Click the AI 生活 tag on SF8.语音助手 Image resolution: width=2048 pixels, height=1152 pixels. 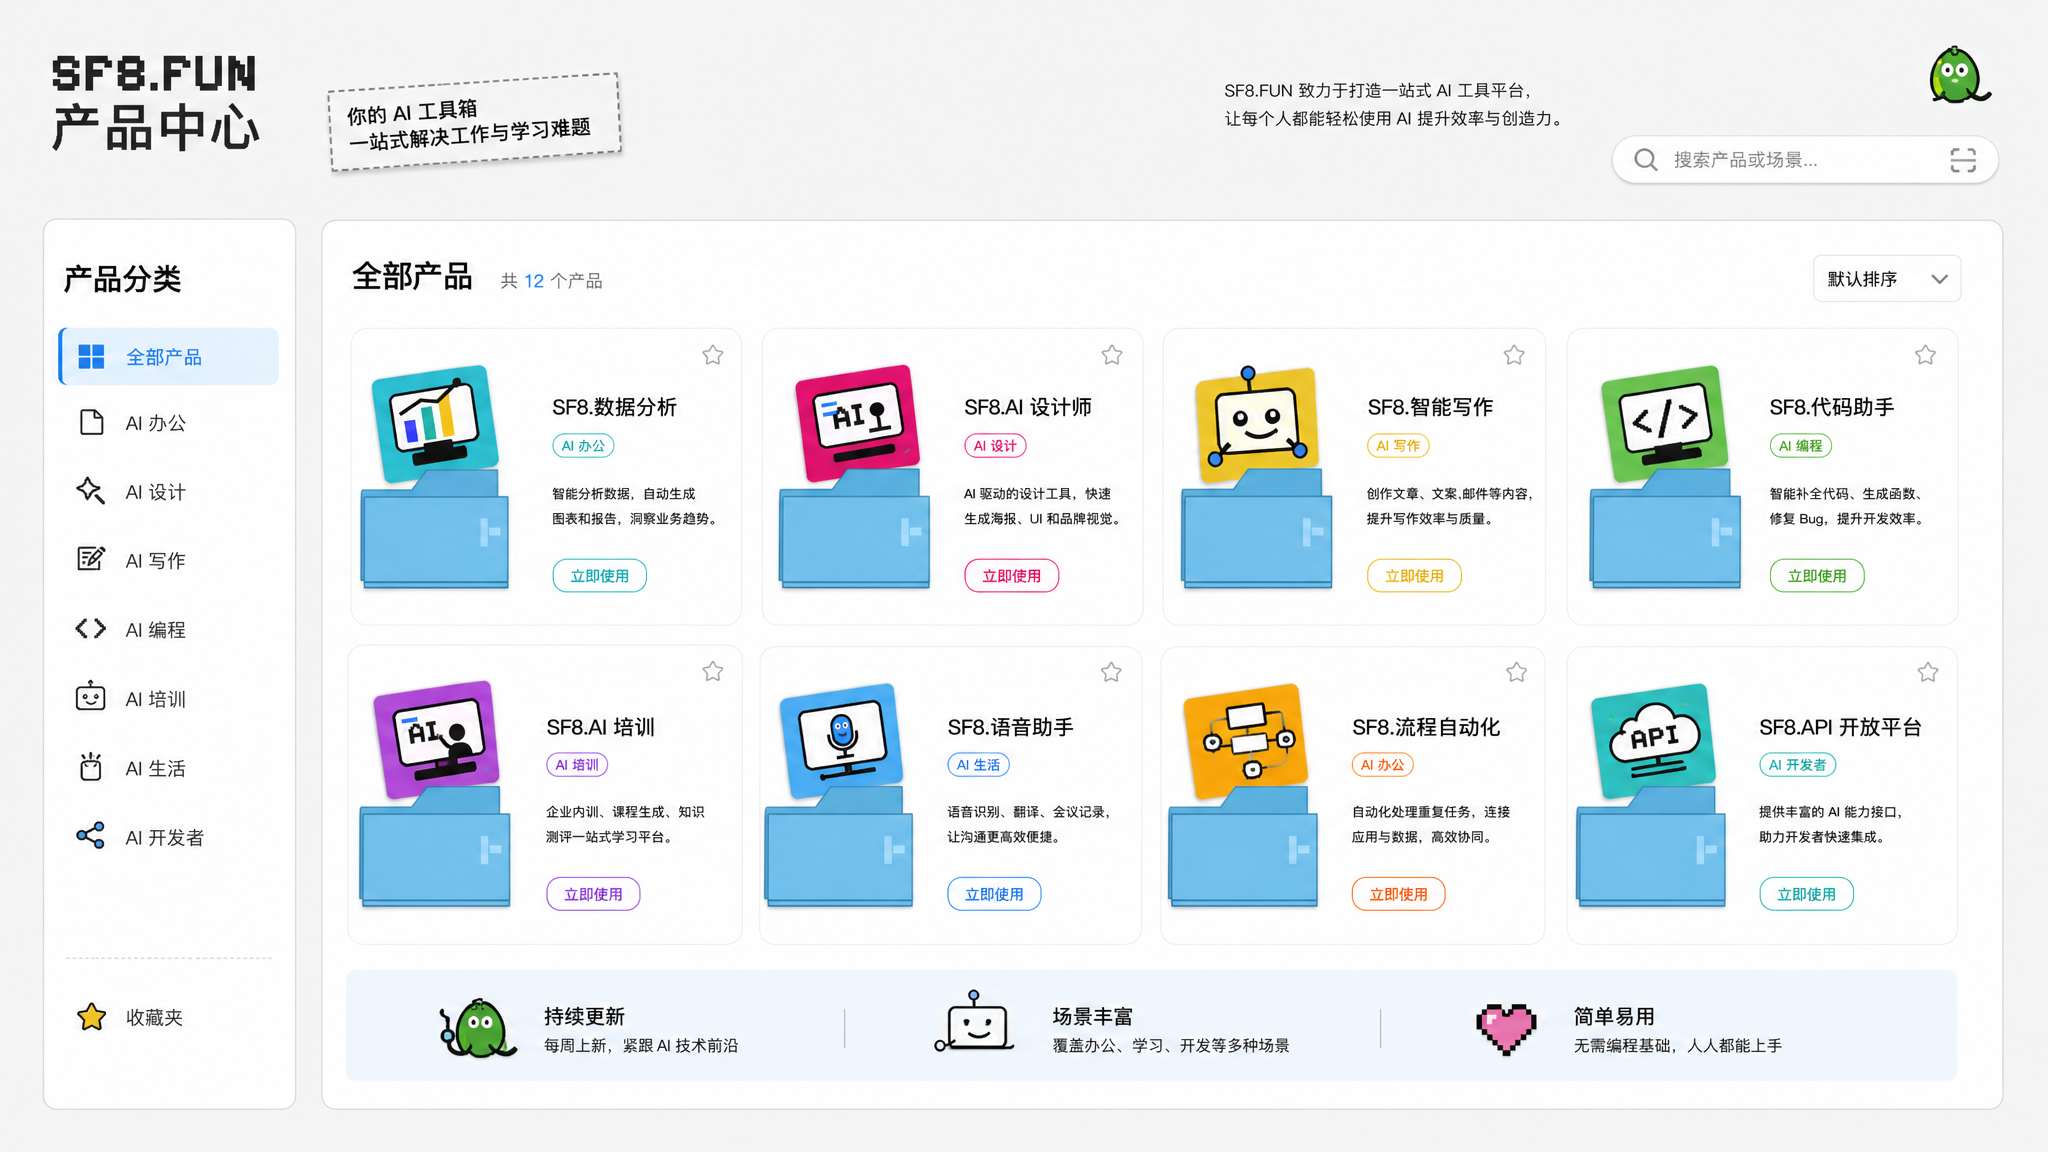point(978,765)
